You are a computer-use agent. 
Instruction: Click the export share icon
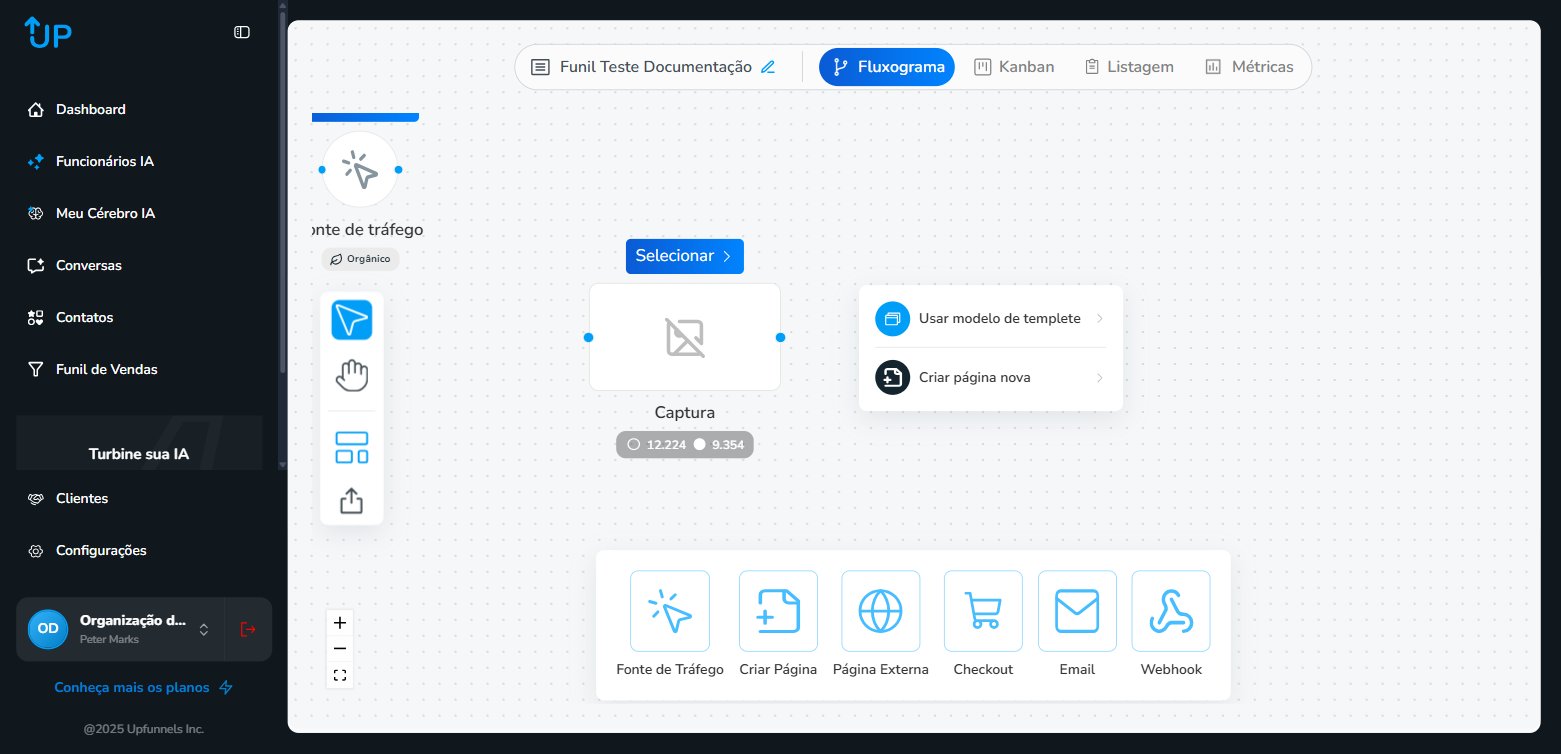(x=351, y=500)
